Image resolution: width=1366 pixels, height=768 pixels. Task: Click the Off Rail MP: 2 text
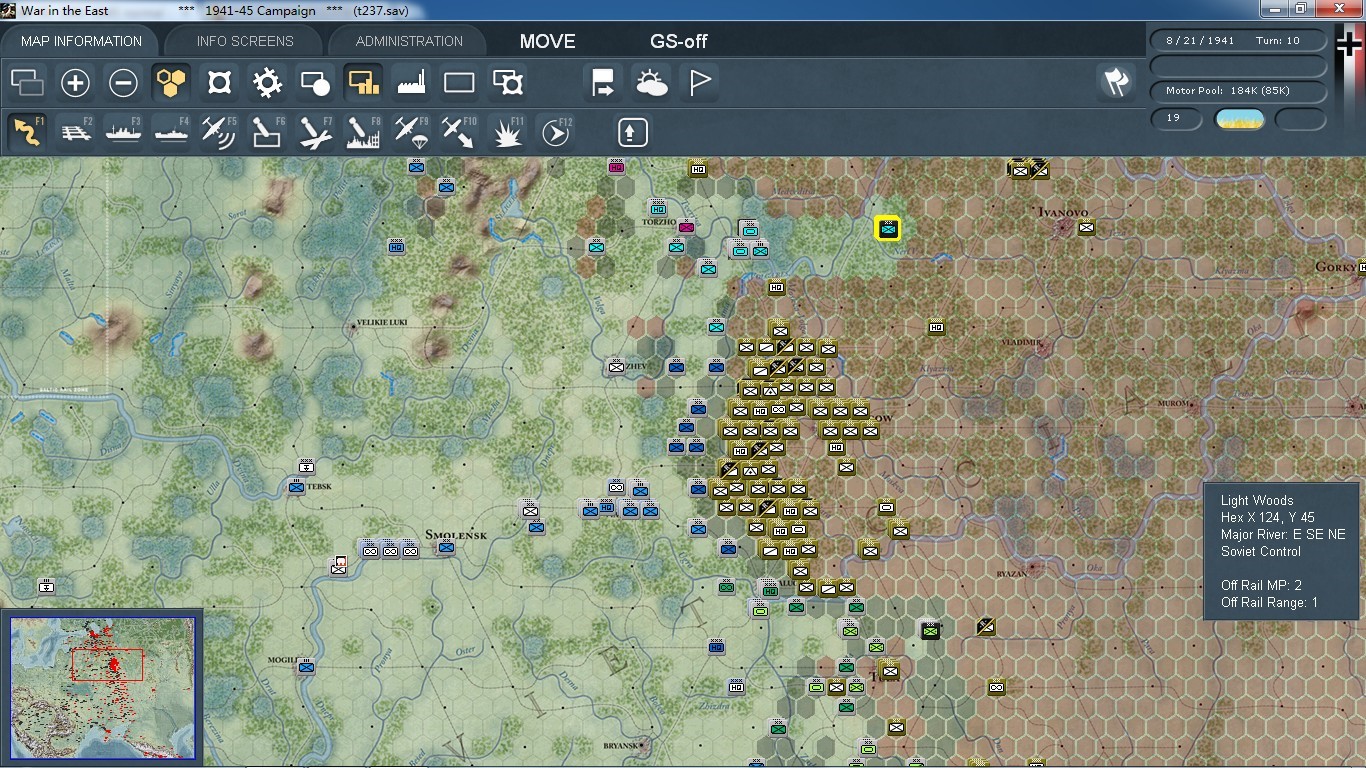[x=1261, y=585]
